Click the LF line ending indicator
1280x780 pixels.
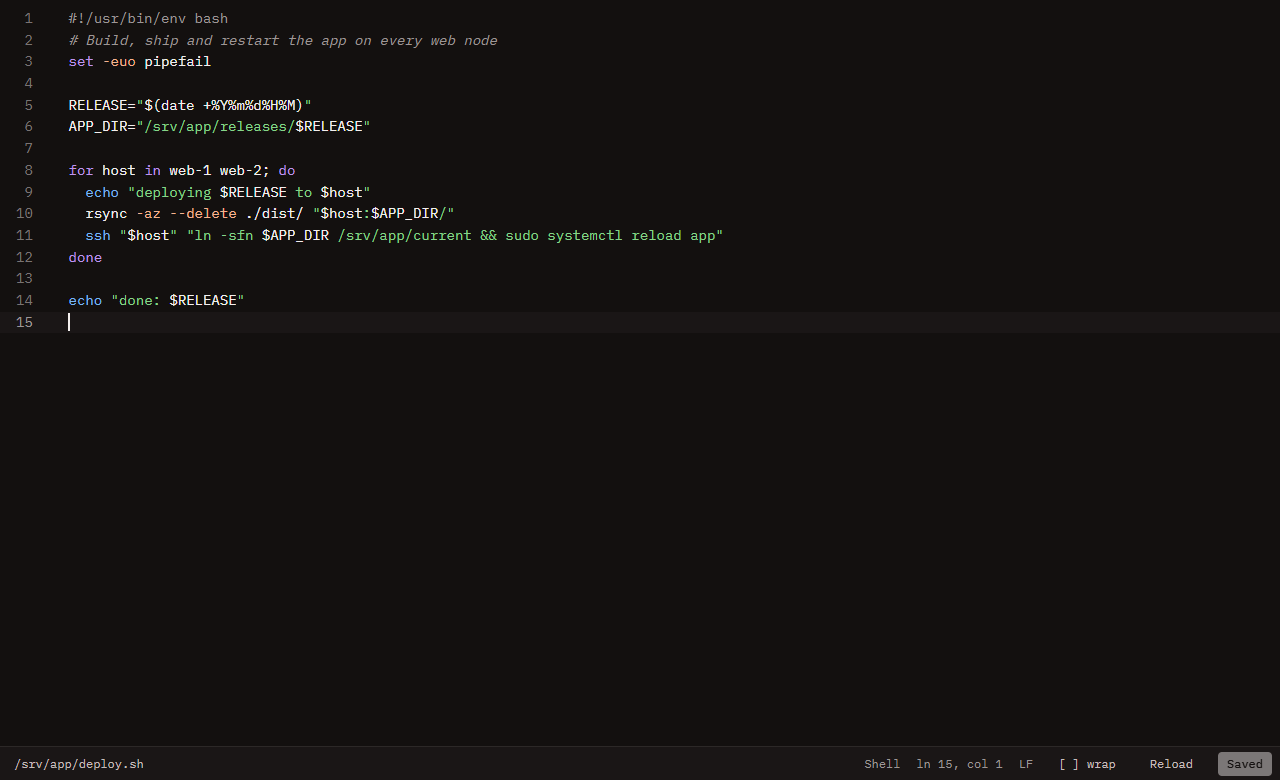pos(1026,764)
